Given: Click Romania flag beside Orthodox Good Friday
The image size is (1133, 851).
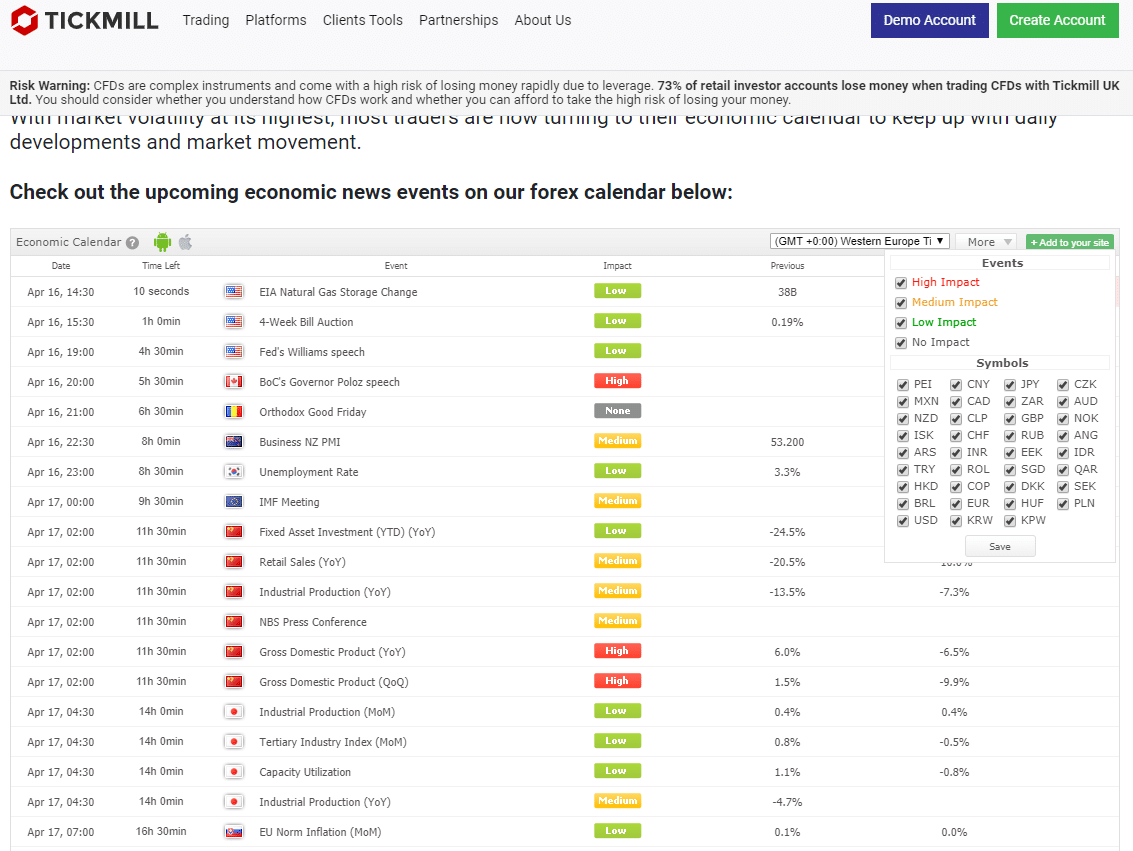Looking at the screenshot, I should (233, 412).
